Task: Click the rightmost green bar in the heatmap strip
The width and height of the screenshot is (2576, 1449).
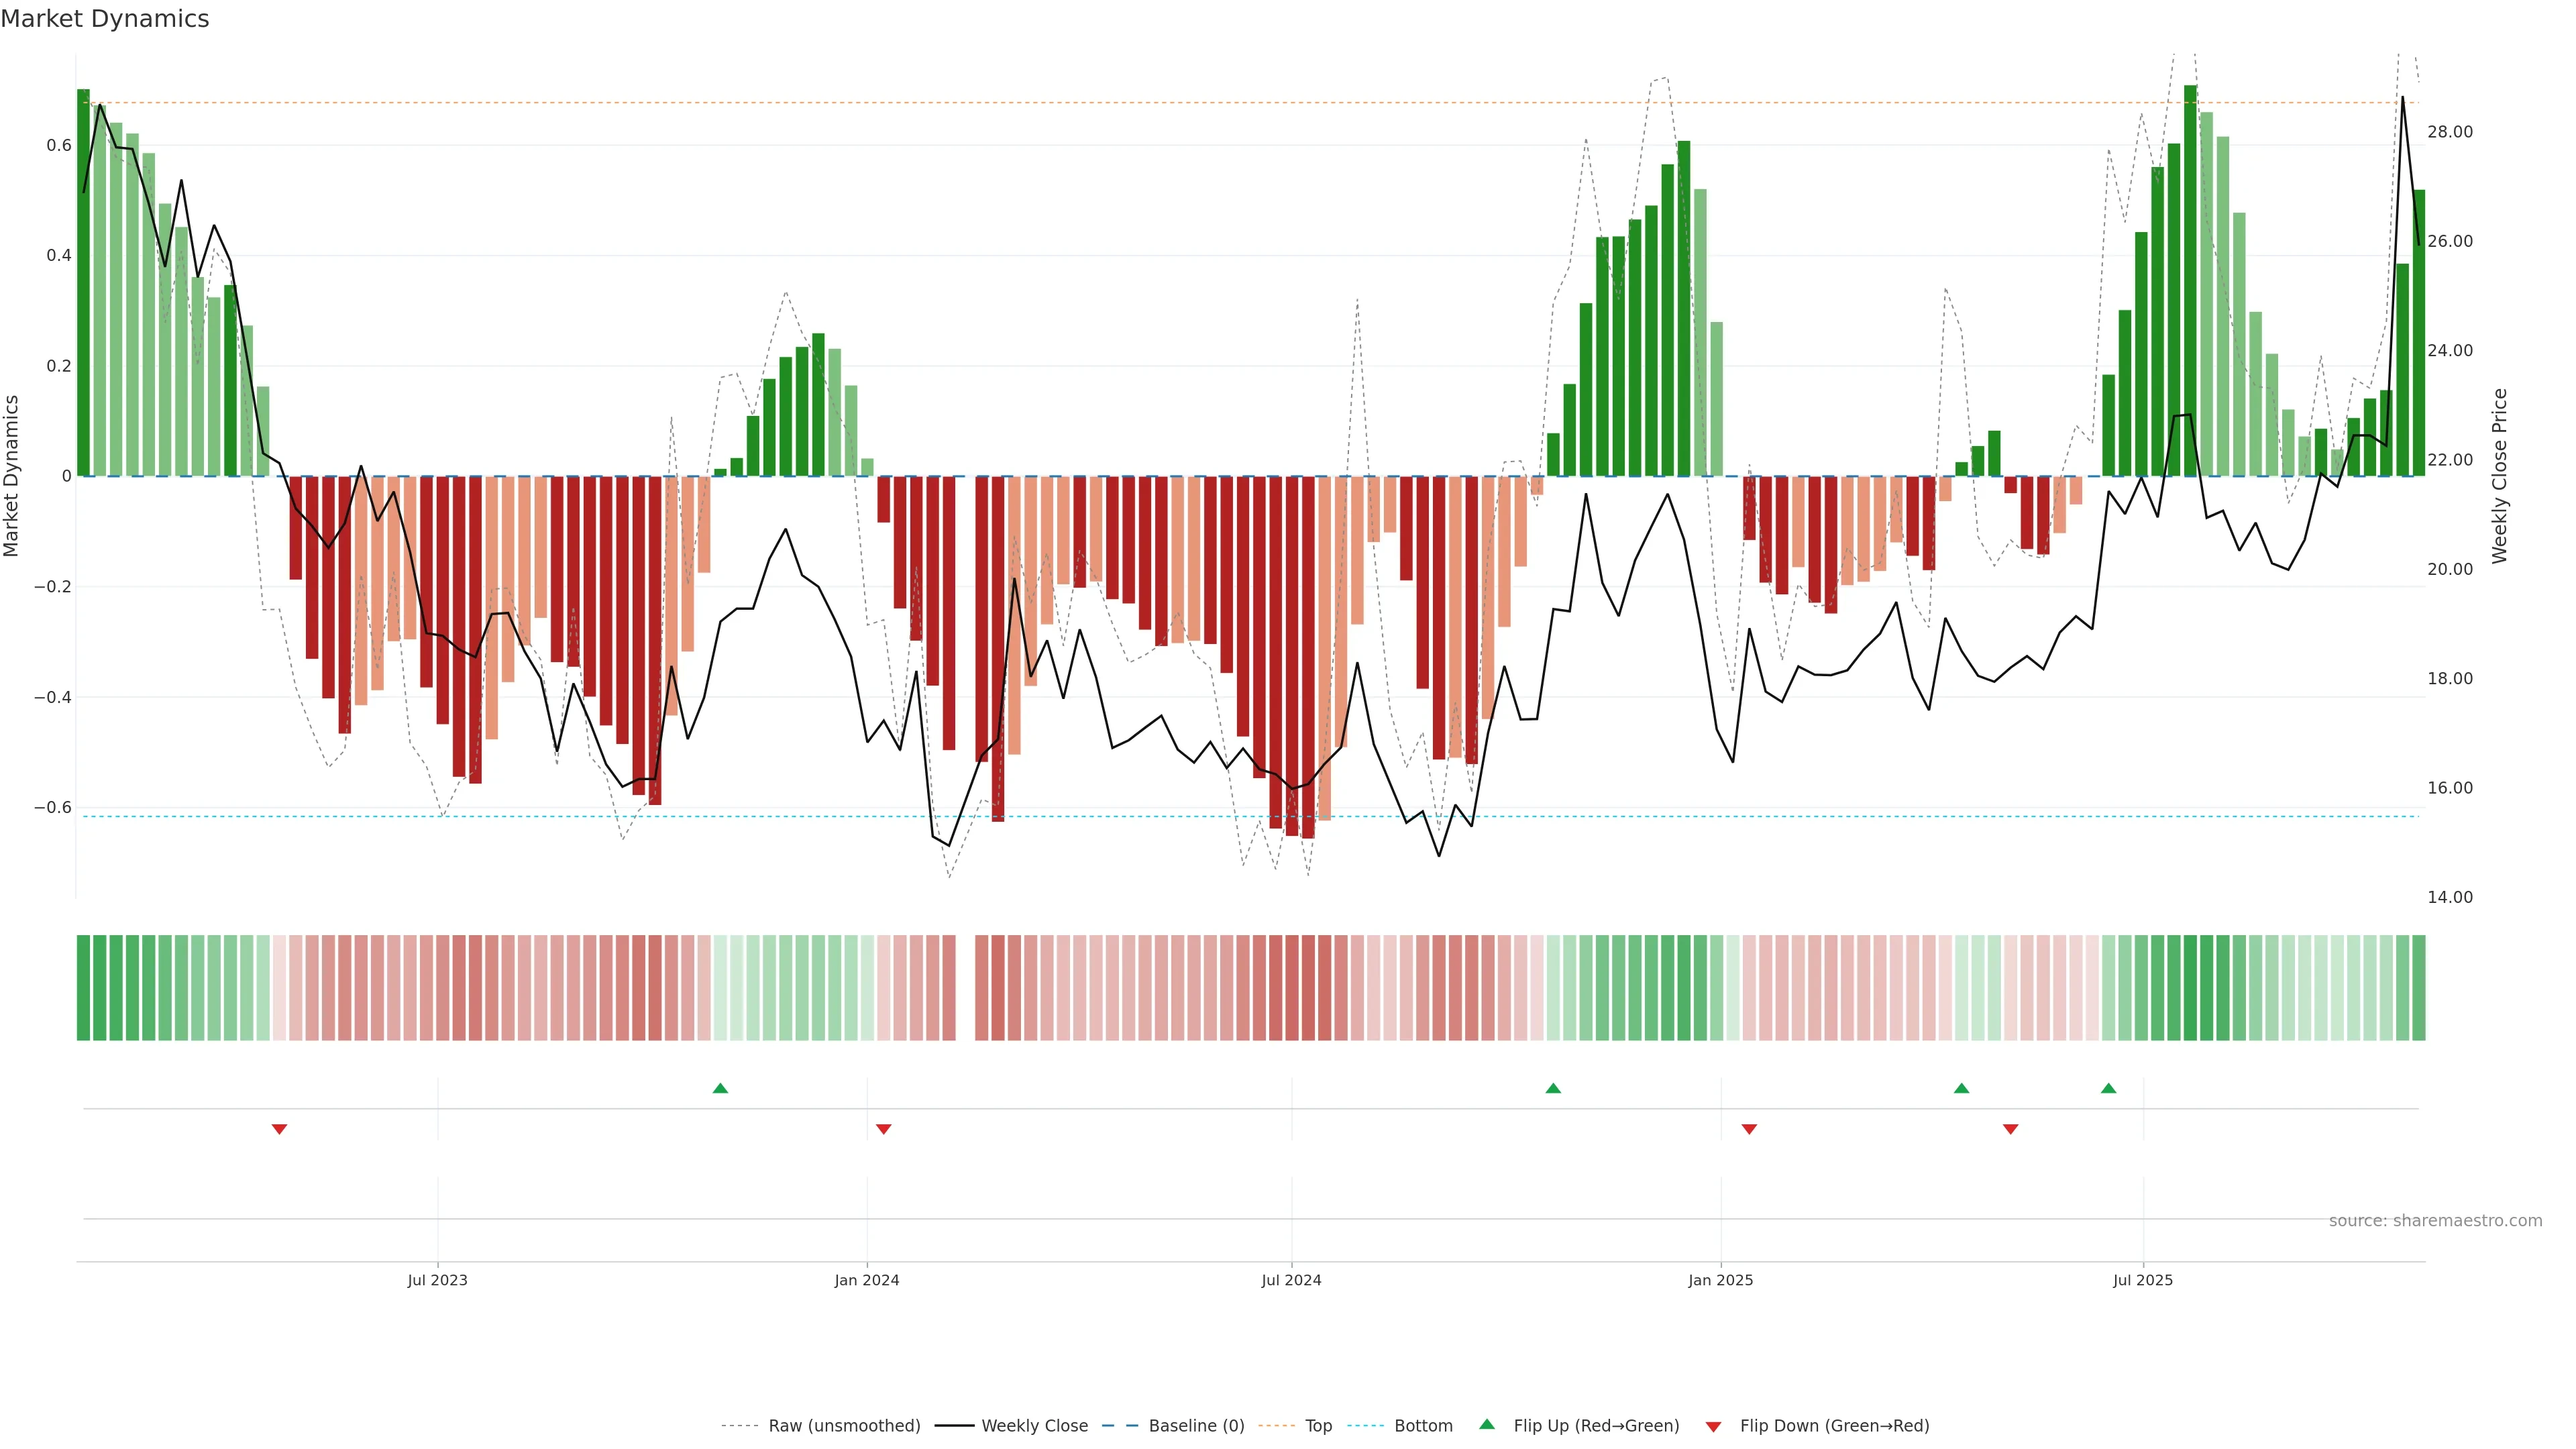Action: [x=2418, y=988]
